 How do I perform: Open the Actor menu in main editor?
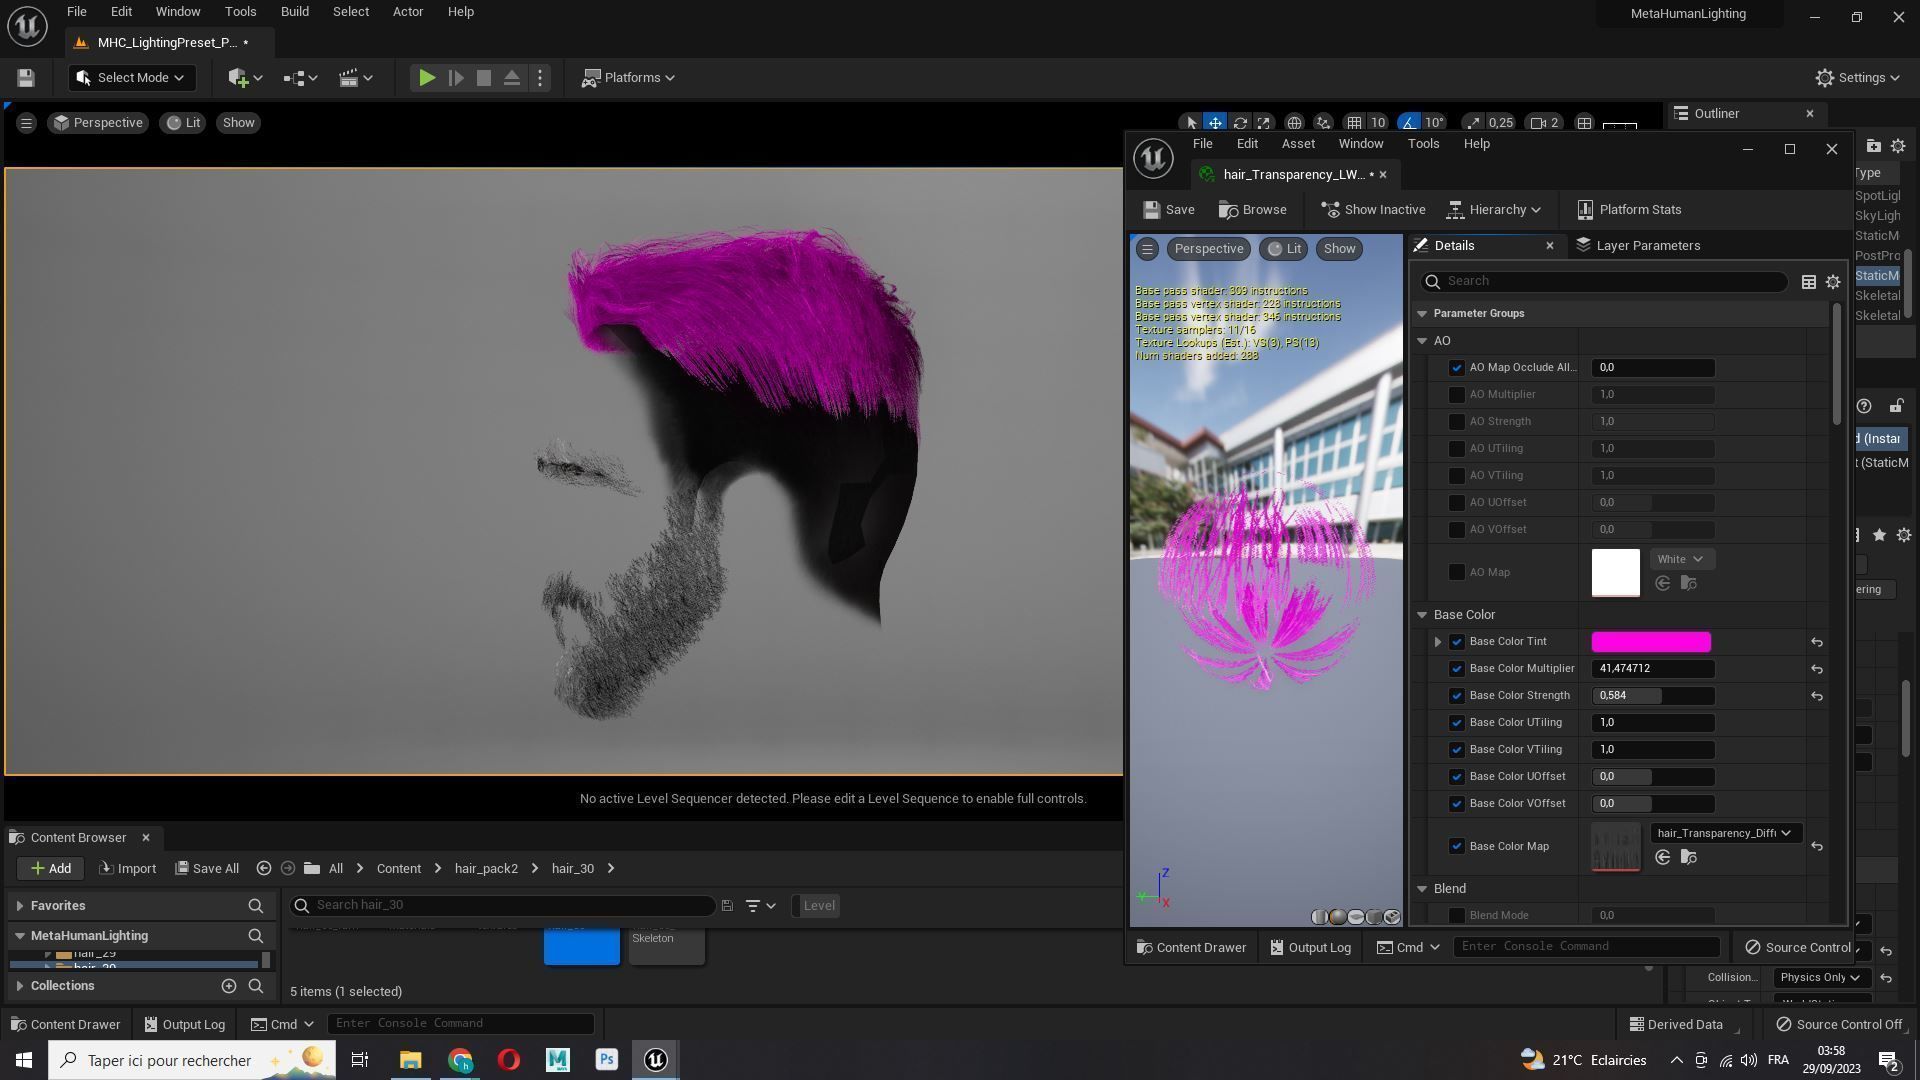coord(408,12)
